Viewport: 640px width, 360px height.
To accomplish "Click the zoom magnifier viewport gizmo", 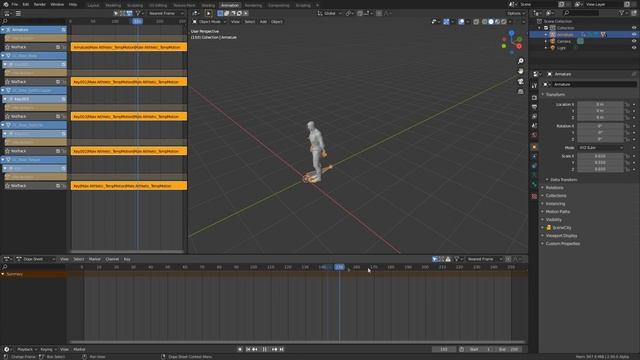I will pyautogui.click(x=521, y=61).
